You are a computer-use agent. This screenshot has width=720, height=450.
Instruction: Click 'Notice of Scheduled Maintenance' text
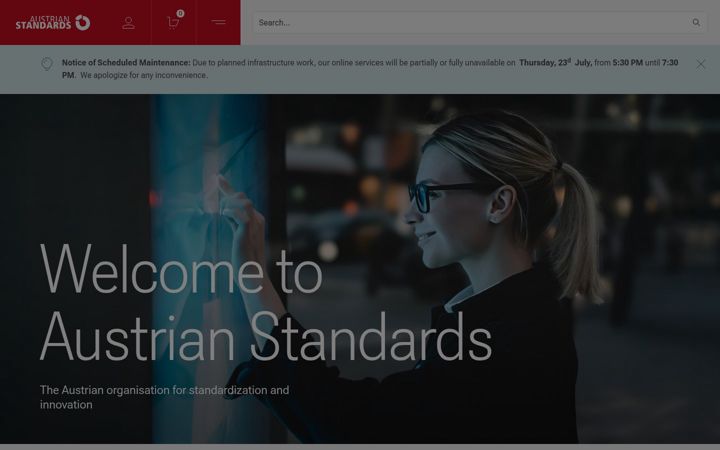coord(126,62)
